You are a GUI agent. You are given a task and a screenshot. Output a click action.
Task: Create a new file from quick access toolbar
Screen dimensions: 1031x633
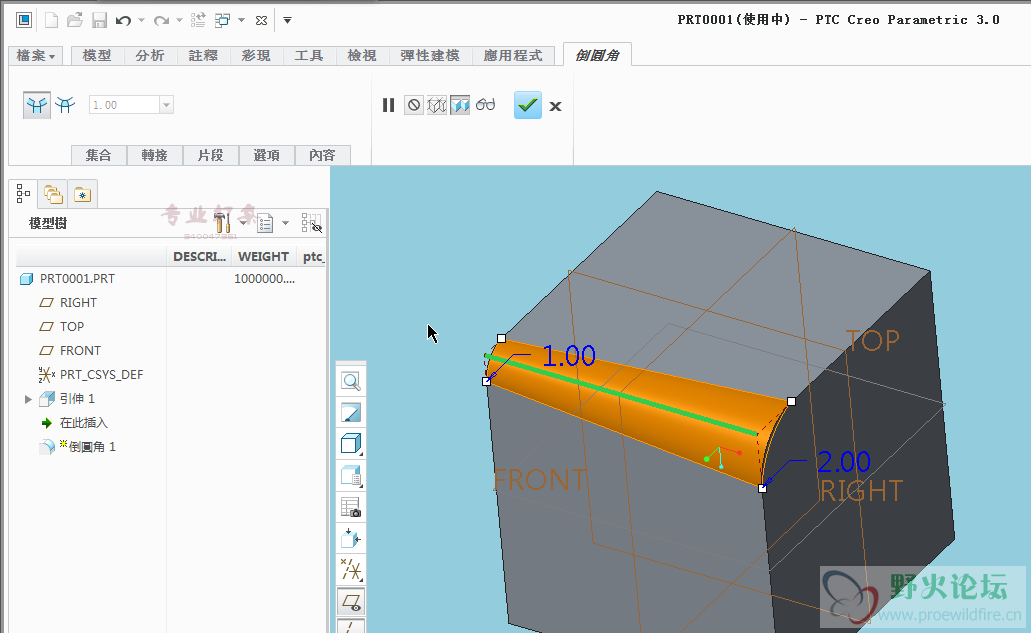pyautogui.click(x=51, y=20)
